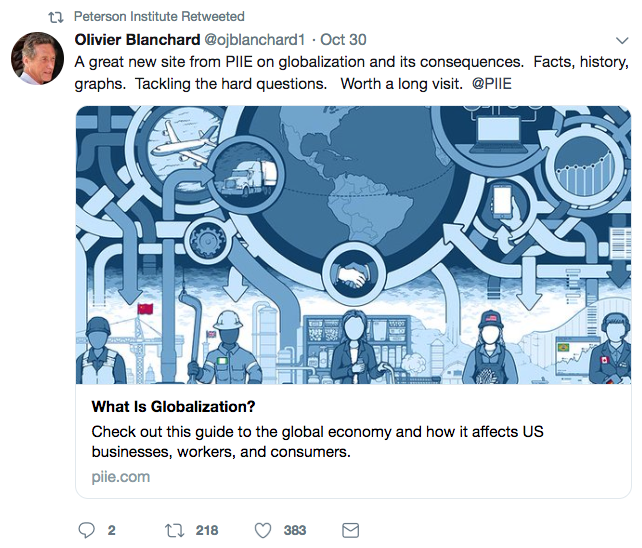Viewport: 642px width, 548px height.
Task: Click the reply count 2
Action: click(x=111, y=530)
